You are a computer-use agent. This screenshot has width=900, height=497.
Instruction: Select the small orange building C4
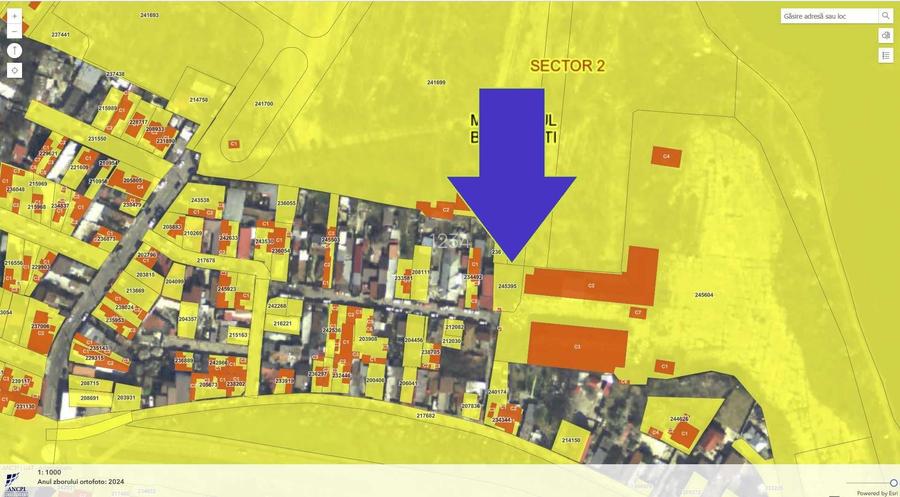[666, 156]
